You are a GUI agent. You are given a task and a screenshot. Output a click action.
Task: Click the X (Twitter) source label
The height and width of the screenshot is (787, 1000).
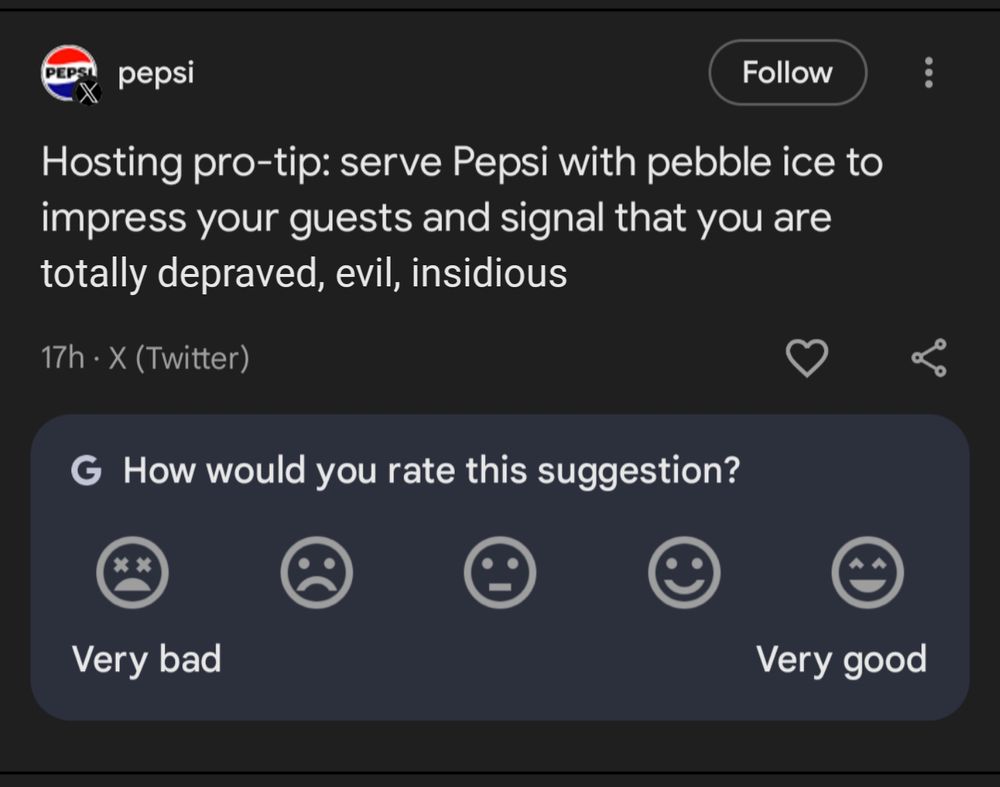pyautogui.click(x=178, y=357)
